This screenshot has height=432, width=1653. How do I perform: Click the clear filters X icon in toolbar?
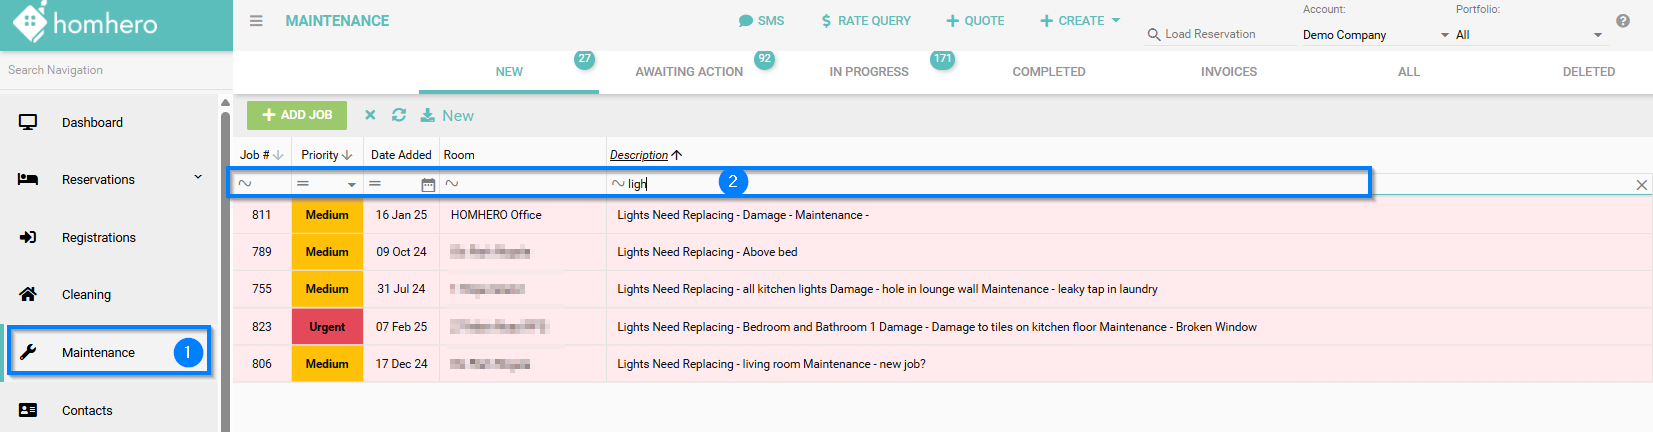(370, 115)
